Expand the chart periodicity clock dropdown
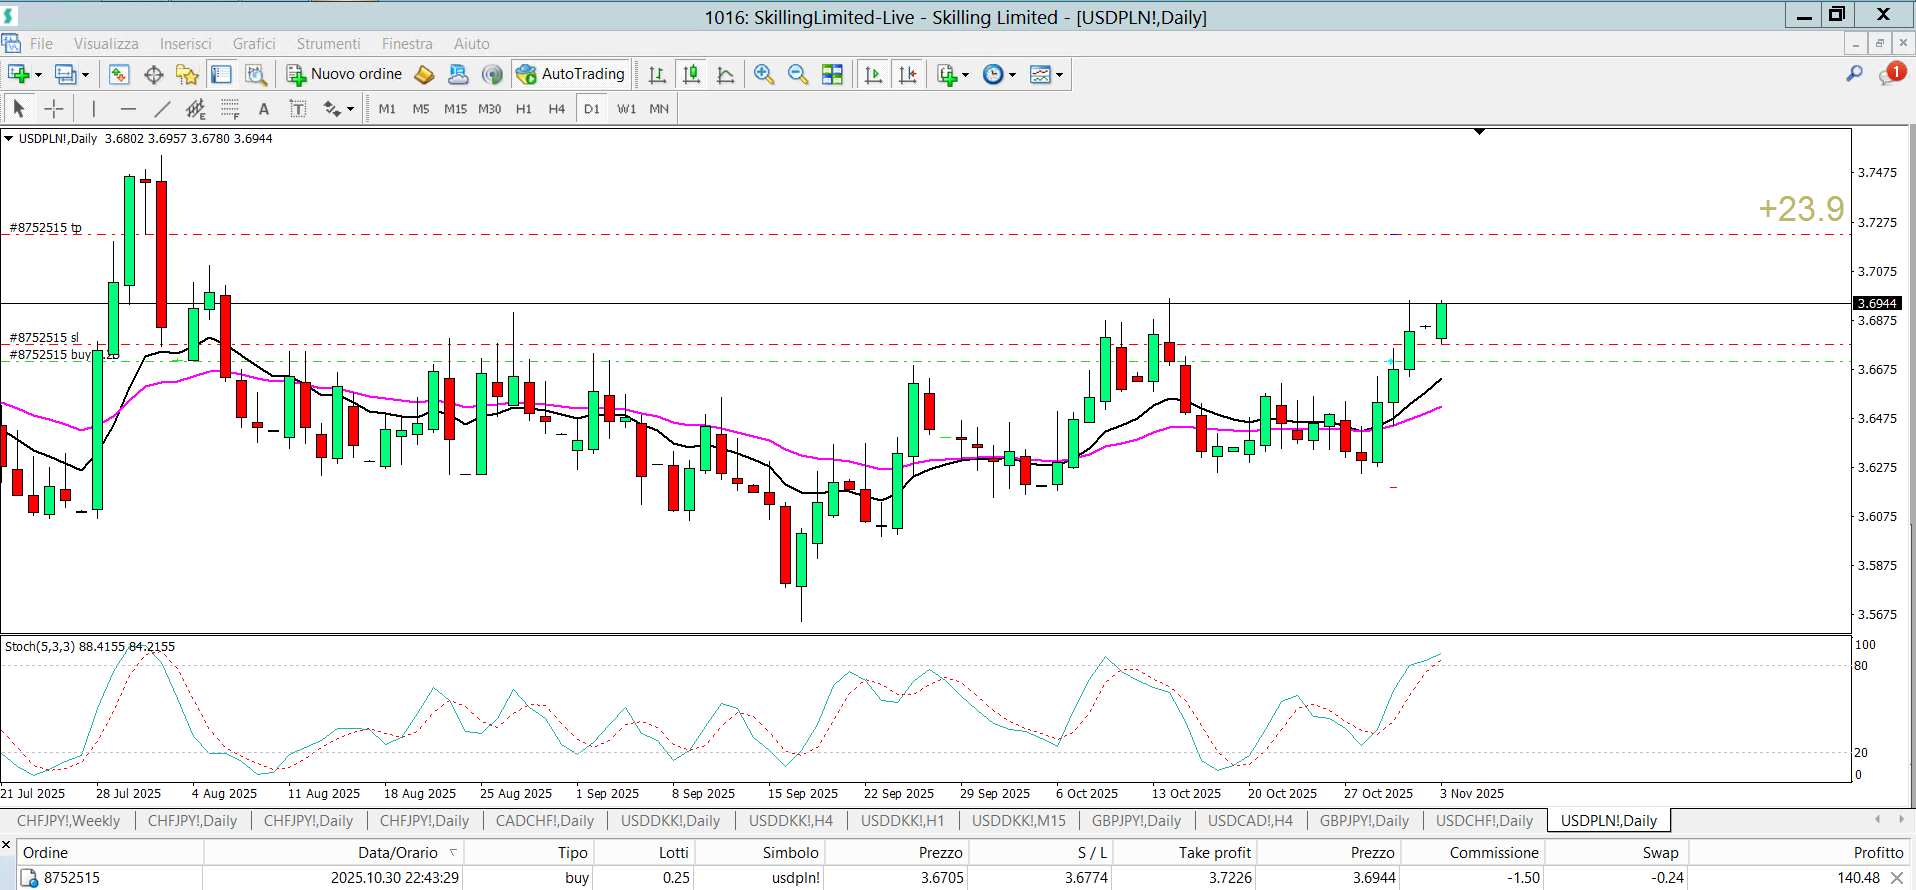Screen dimensions: 1916x890 click(1000, 74)
